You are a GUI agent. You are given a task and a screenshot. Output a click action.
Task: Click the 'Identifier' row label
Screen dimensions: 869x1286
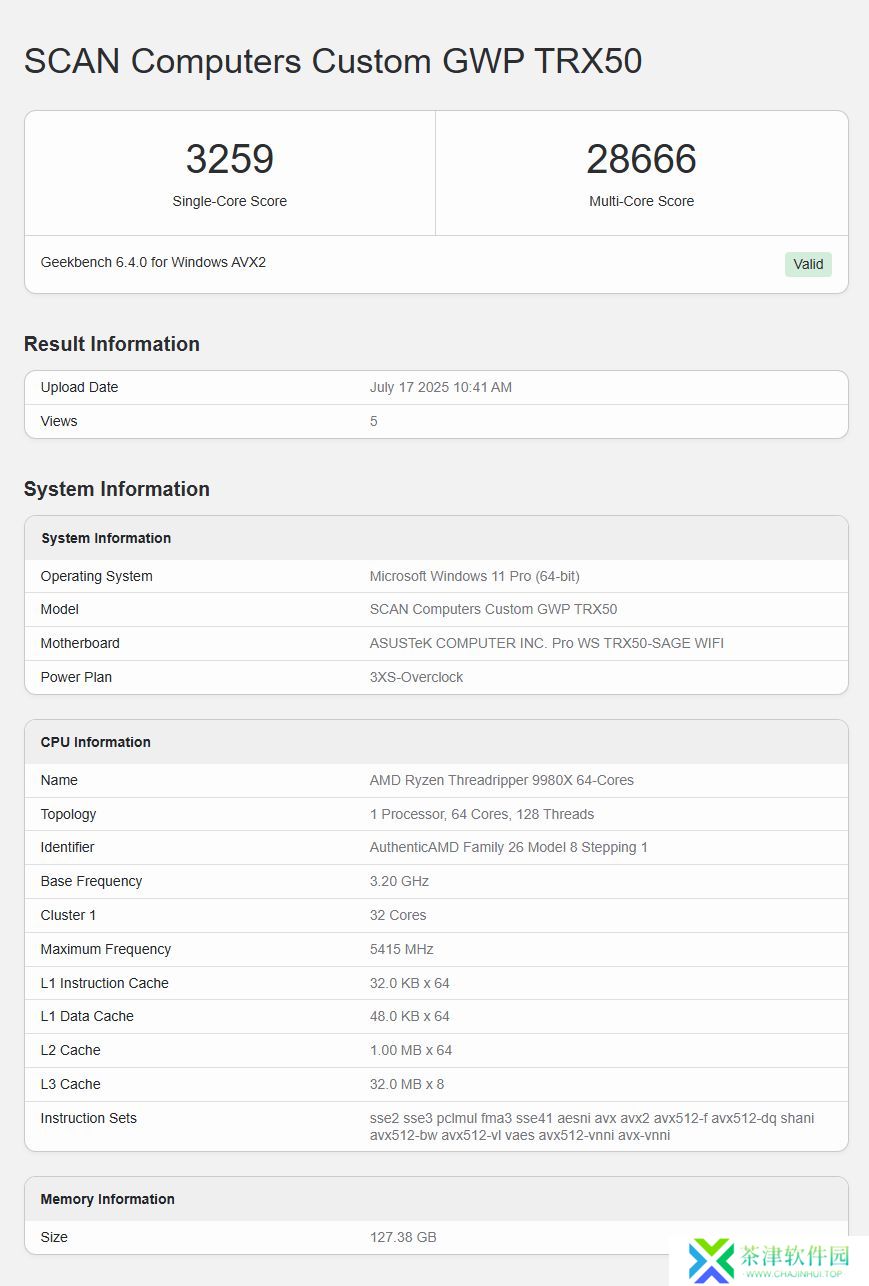coord(67,847)
